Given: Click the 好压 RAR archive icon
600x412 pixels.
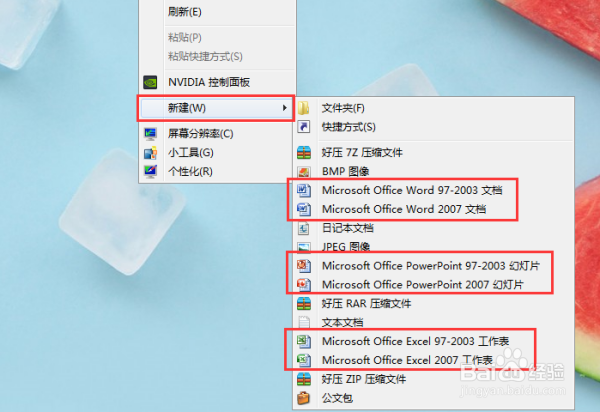Looking at the screenshot, I should (x=304, y=303).
